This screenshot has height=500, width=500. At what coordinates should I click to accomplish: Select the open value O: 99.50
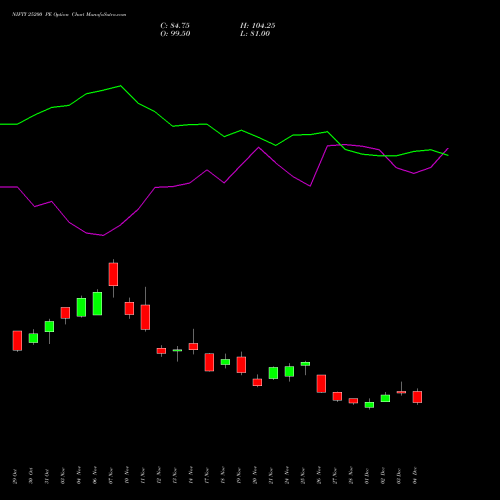[175, 34]
